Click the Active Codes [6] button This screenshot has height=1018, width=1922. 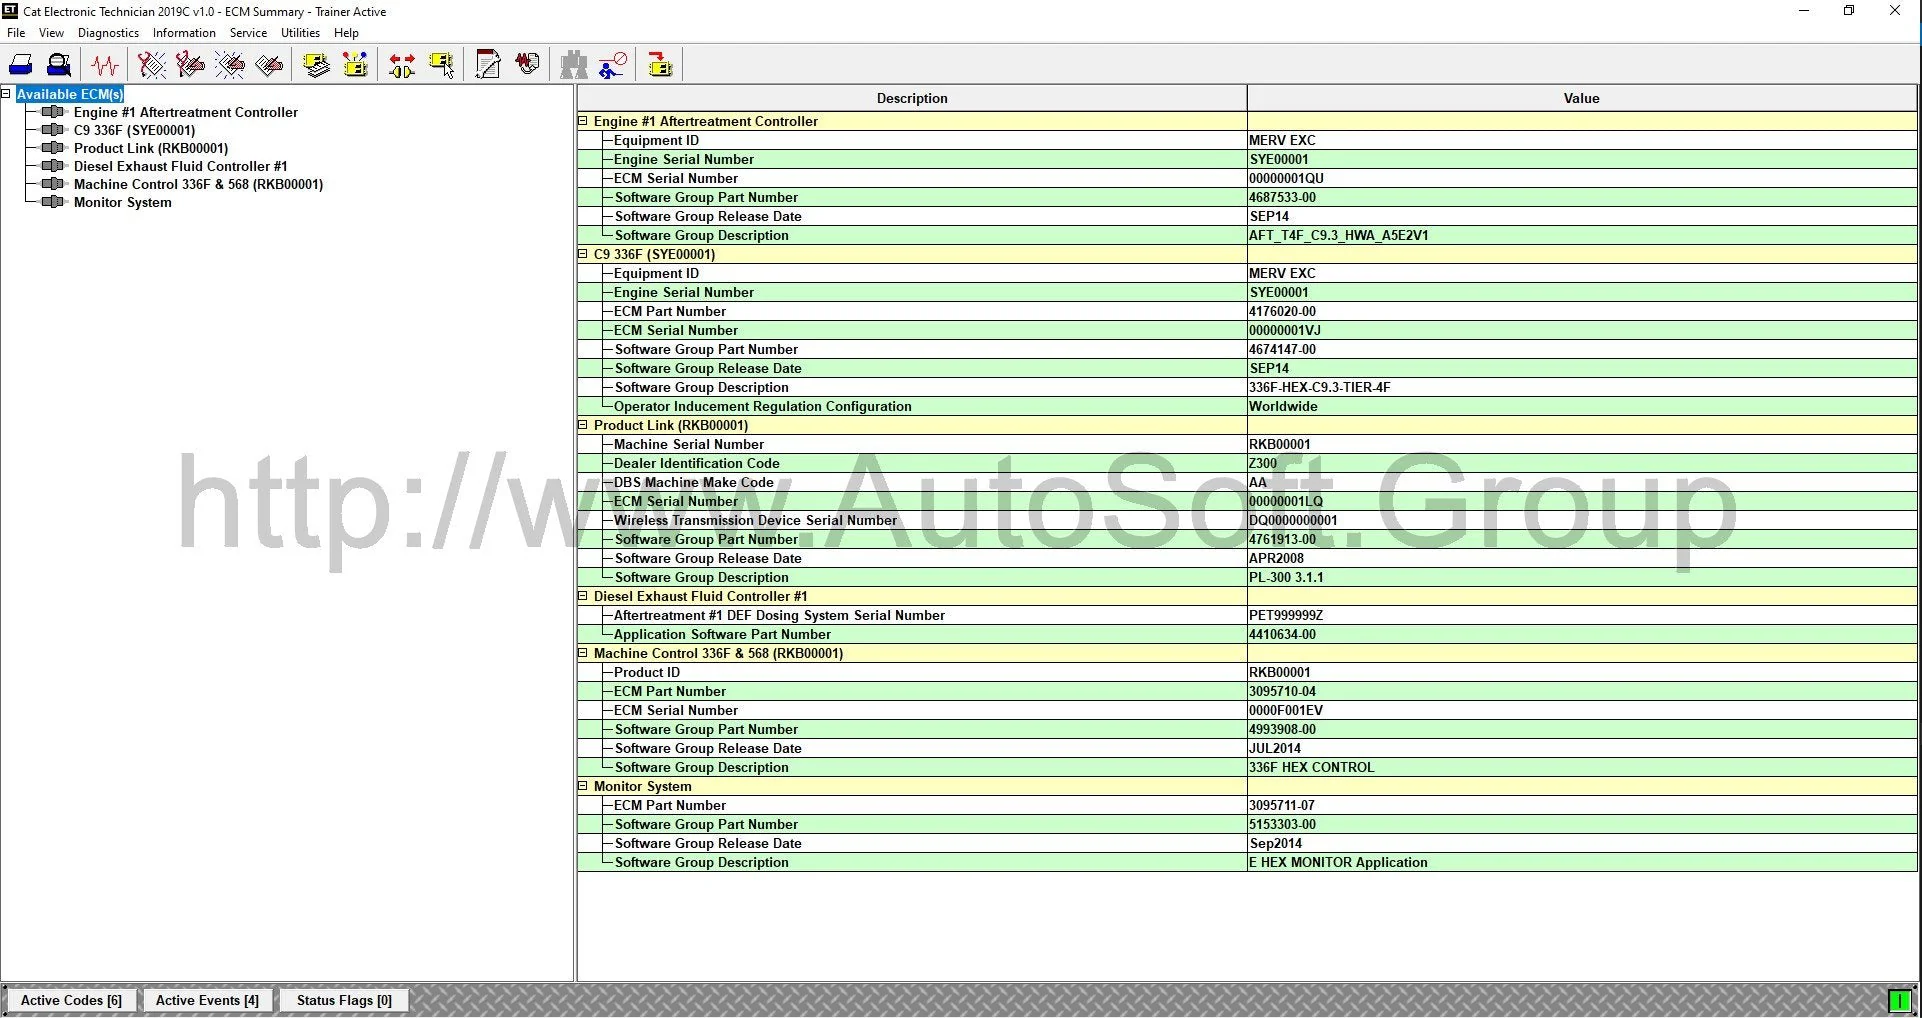pos(71,1000)
